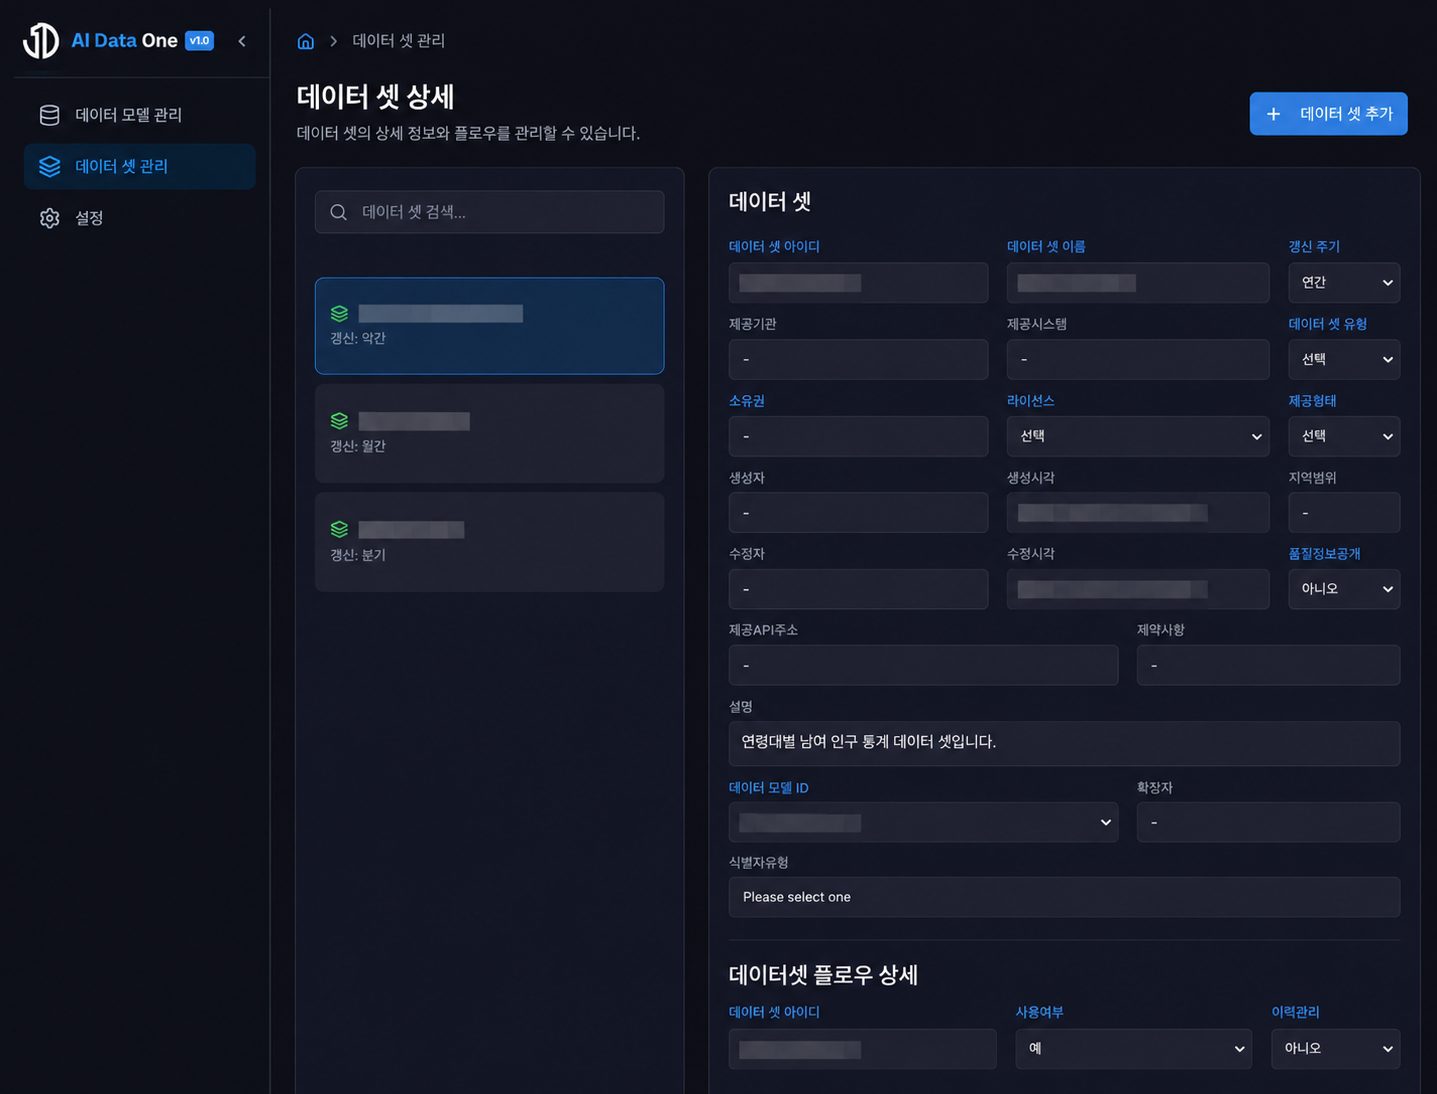This screenshot has width=1437, height=1094.
Task: Click the AI Data One logo icon
Action: pyautogui.click(x=41, y=41)
